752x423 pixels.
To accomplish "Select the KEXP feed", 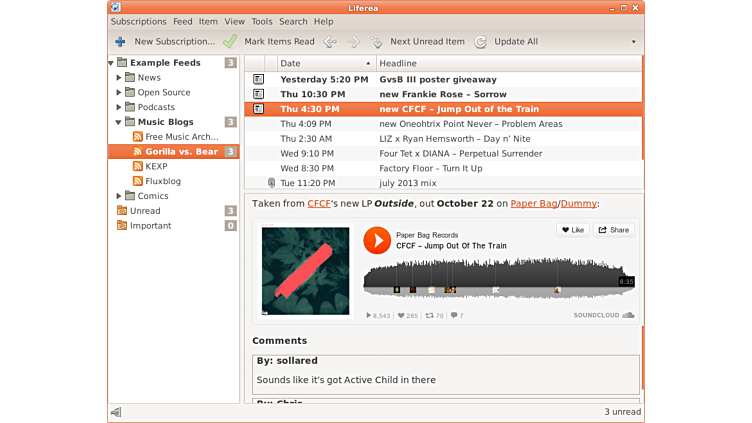I will click(156, 166).
